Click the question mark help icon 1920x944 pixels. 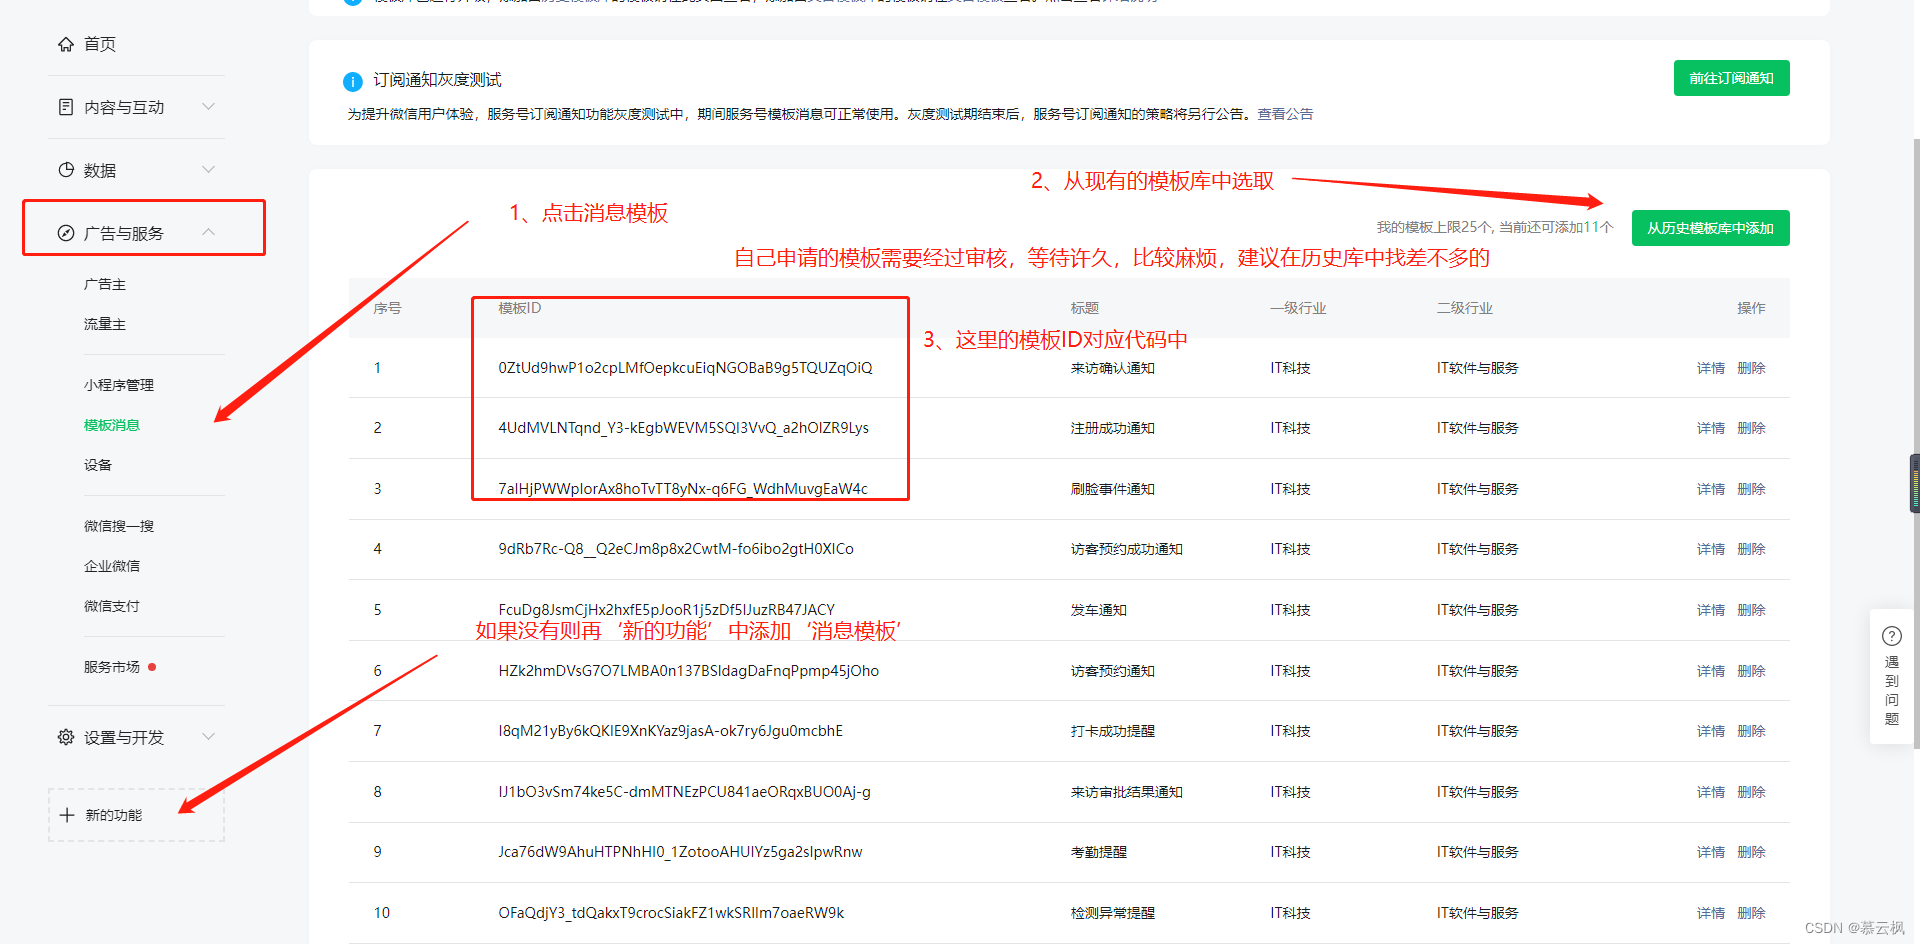click(1892, 636)
